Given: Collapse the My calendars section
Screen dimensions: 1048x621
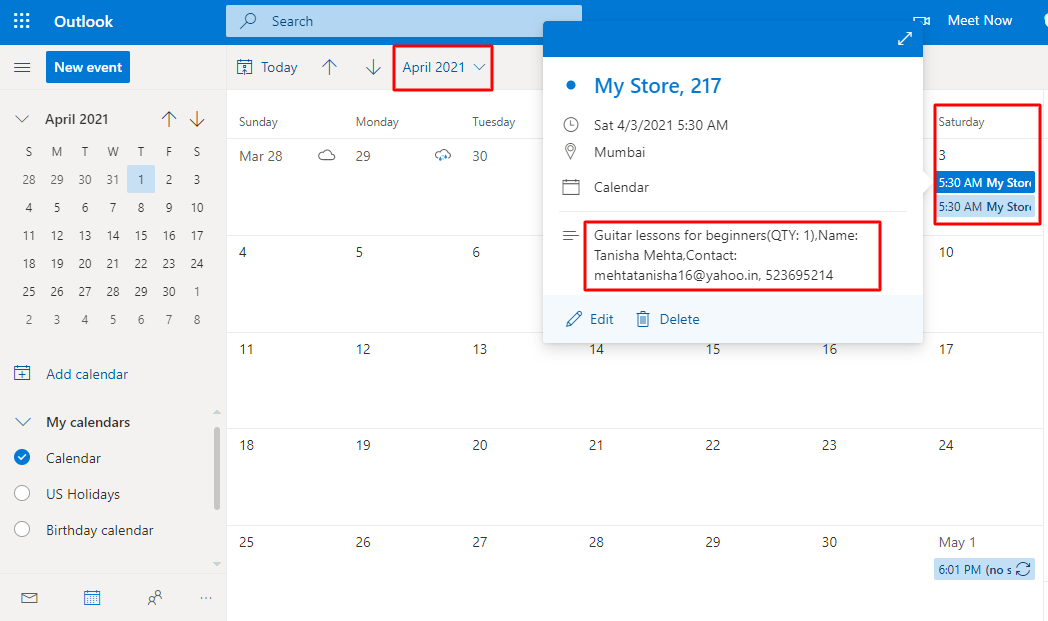Looking at the screenshot, I should pos(22,422).
